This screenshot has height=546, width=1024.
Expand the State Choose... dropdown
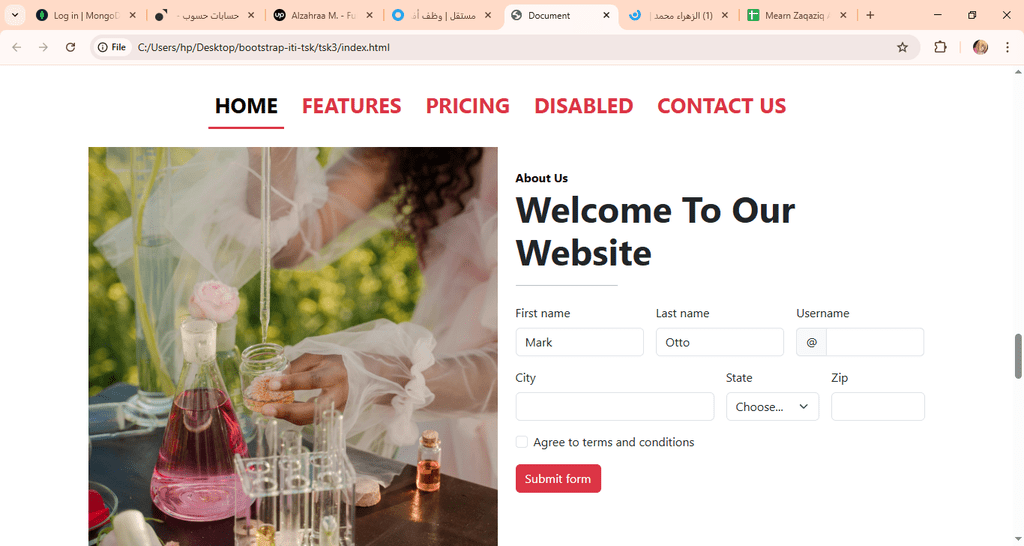click(773, 406)
